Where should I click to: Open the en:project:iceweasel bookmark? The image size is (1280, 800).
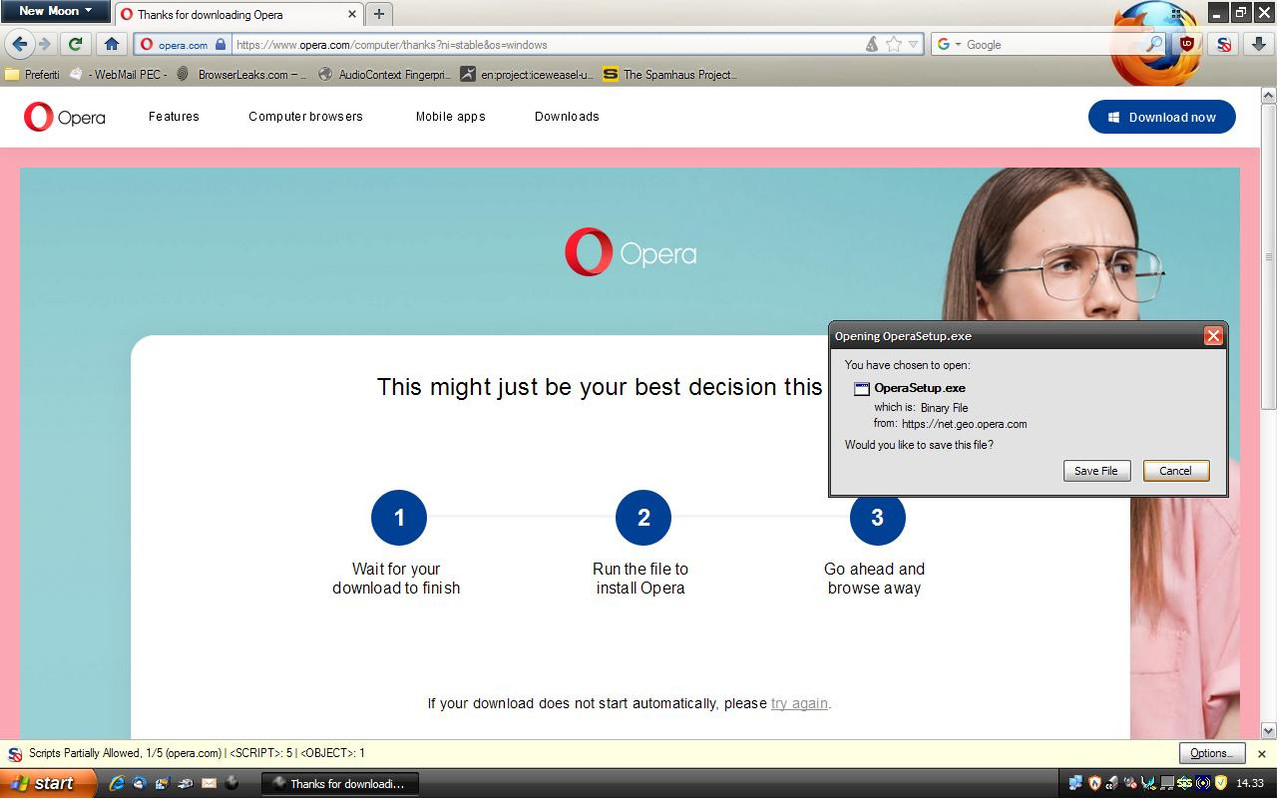click(x=527, y=74)
